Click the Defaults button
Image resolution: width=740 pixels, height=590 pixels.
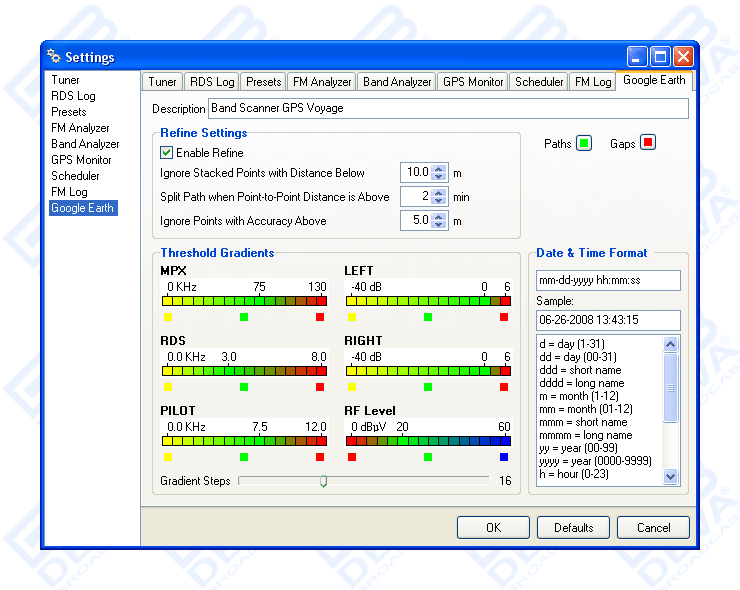tap(573, 527)
